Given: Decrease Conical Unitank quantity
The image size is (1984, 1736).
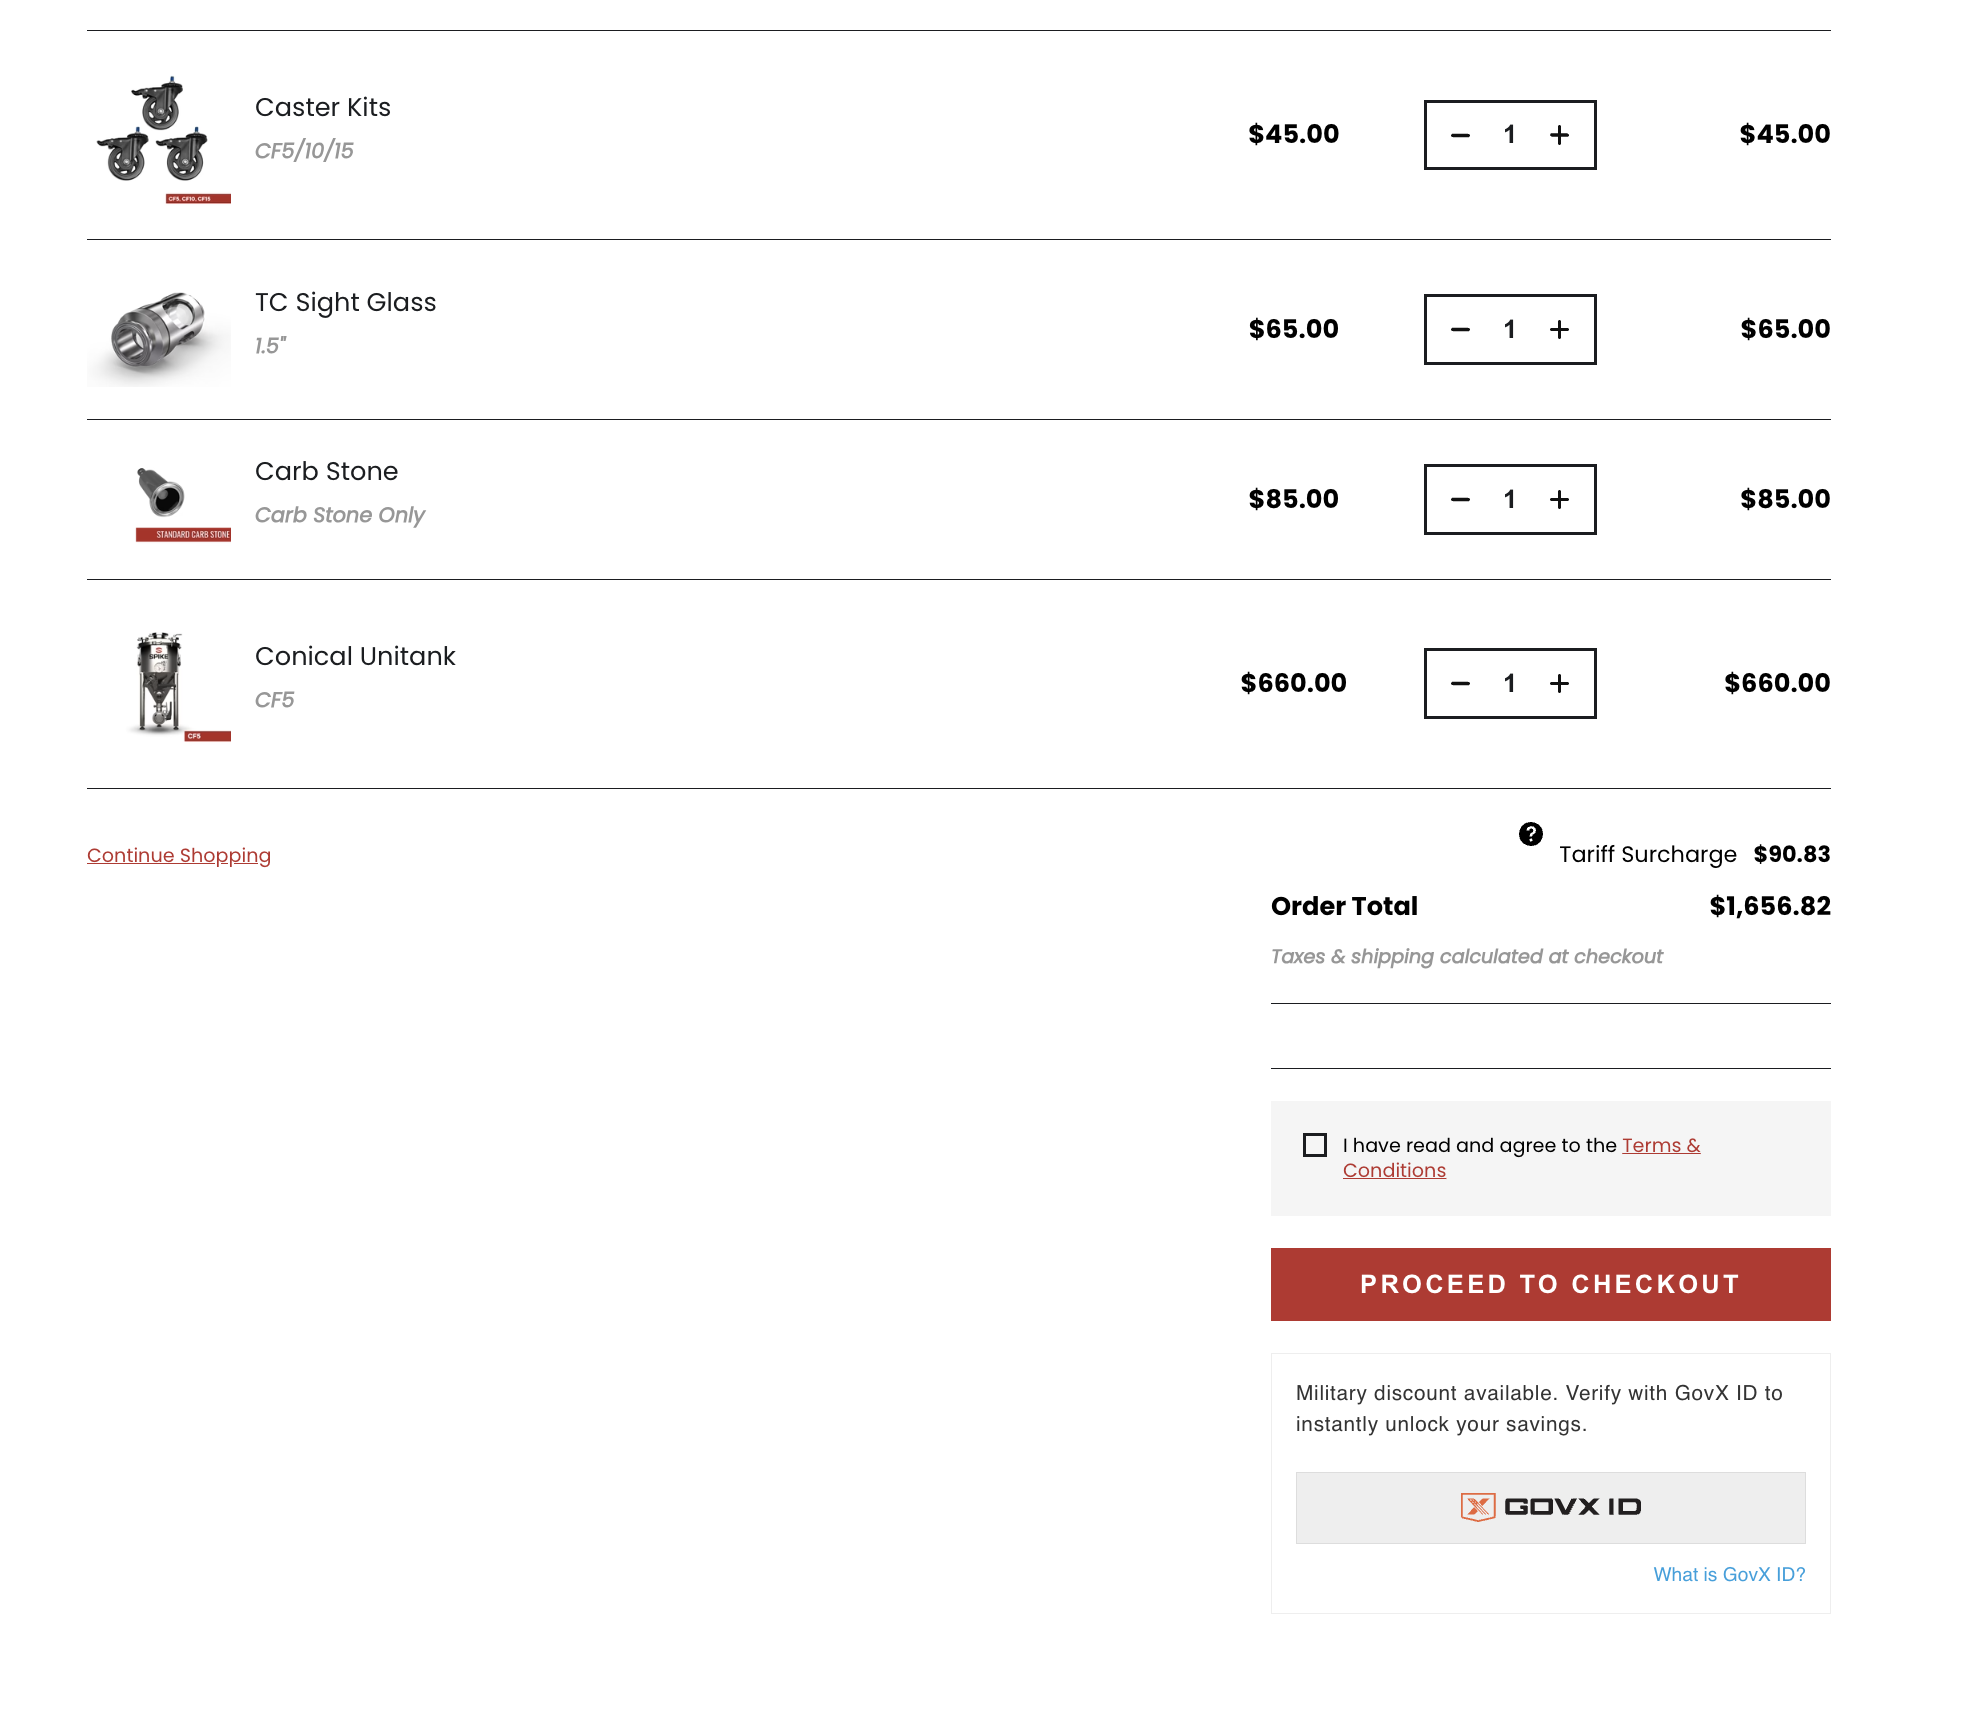Looking at the screenshot, I should (1460, 683).
